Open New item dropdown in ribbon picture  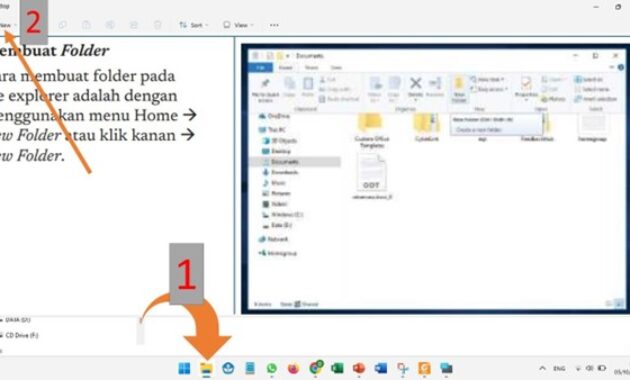click(487, 79)
